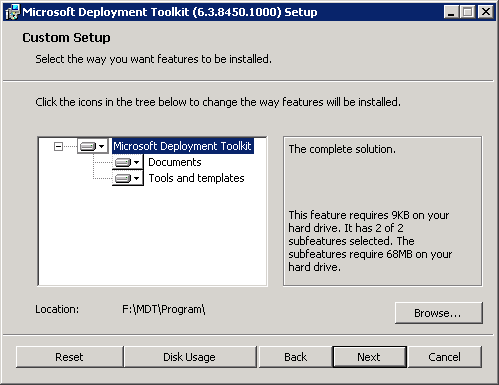Select the Tools and templates tree item

(196, 178)
